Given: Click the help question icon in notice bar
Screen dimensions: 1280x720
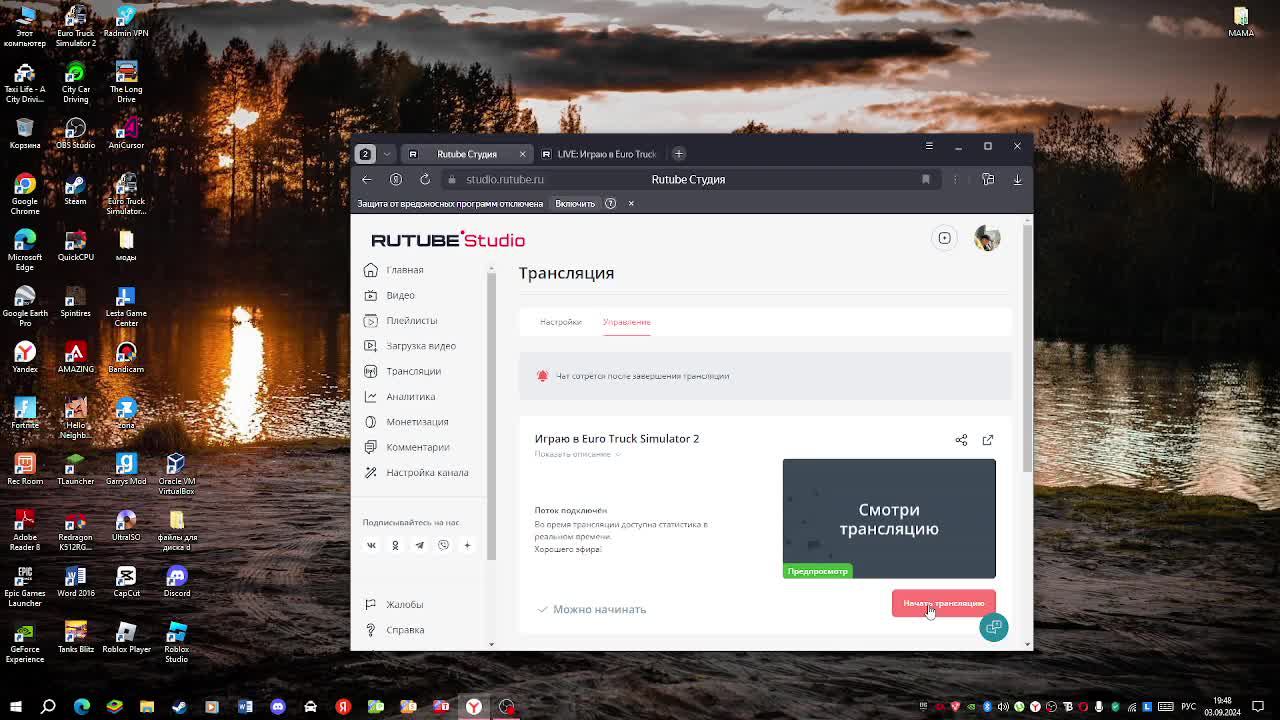Looking at the screenshot, I should click(x=610, y=204).
